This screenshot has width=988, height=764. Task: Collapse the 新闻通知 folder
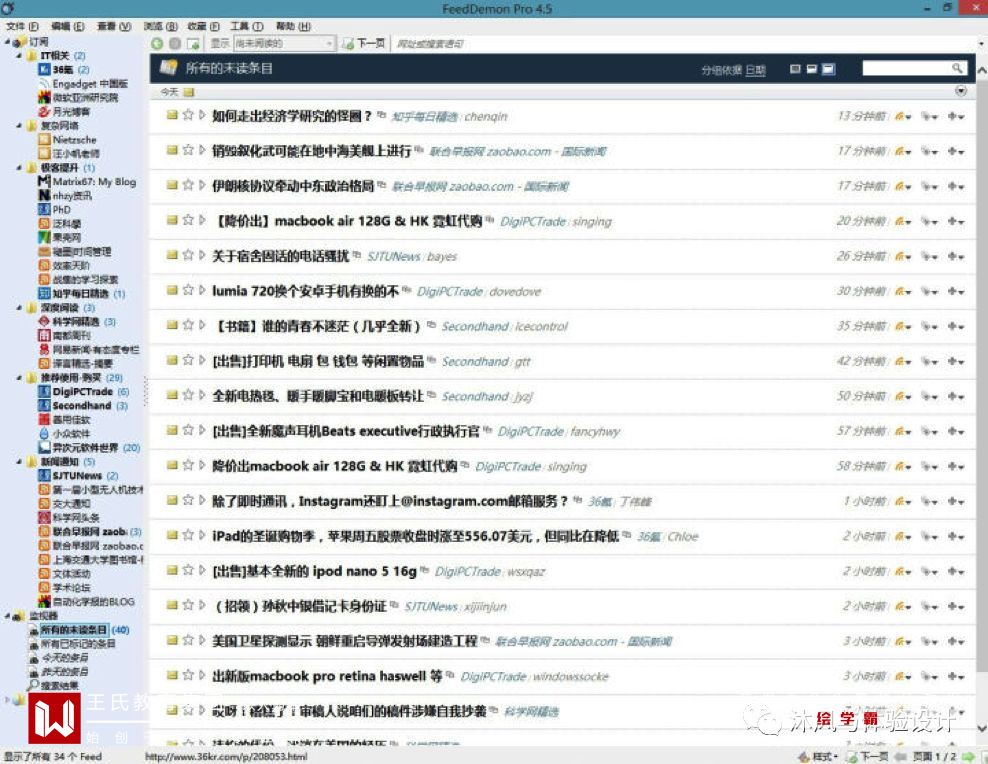click(x=19, y=462)
